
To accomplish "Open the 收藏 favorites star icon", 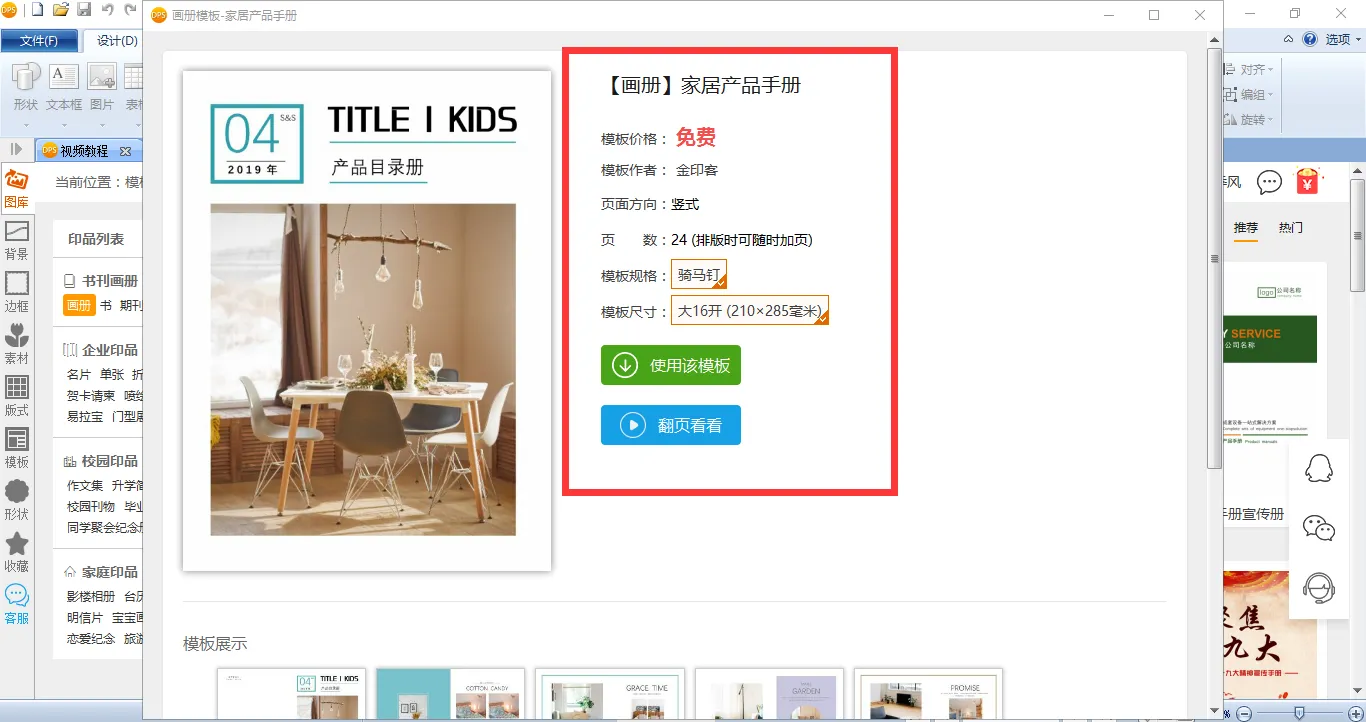I will tap(16, 552).
